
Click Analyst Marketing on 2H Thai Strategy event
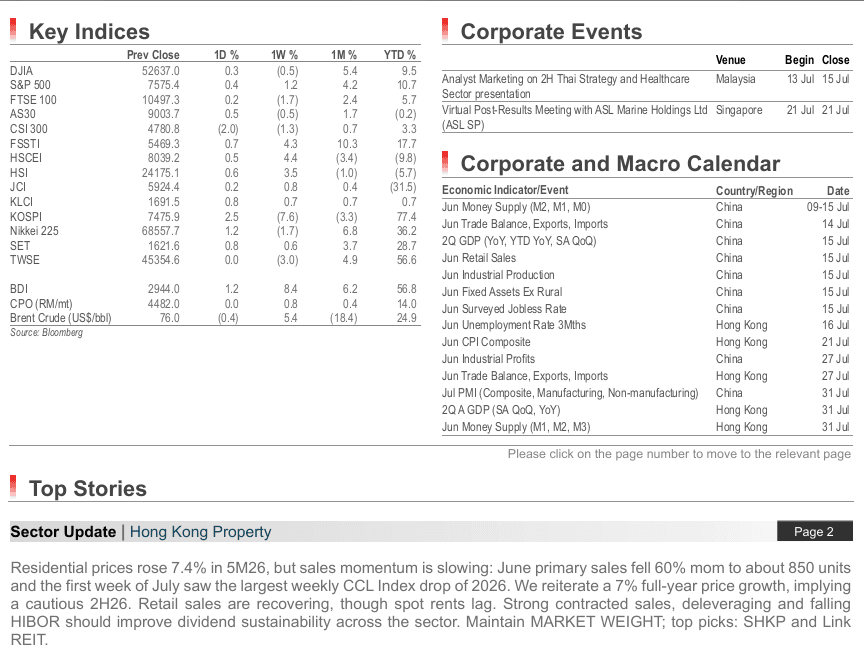[x=646, y=86]
